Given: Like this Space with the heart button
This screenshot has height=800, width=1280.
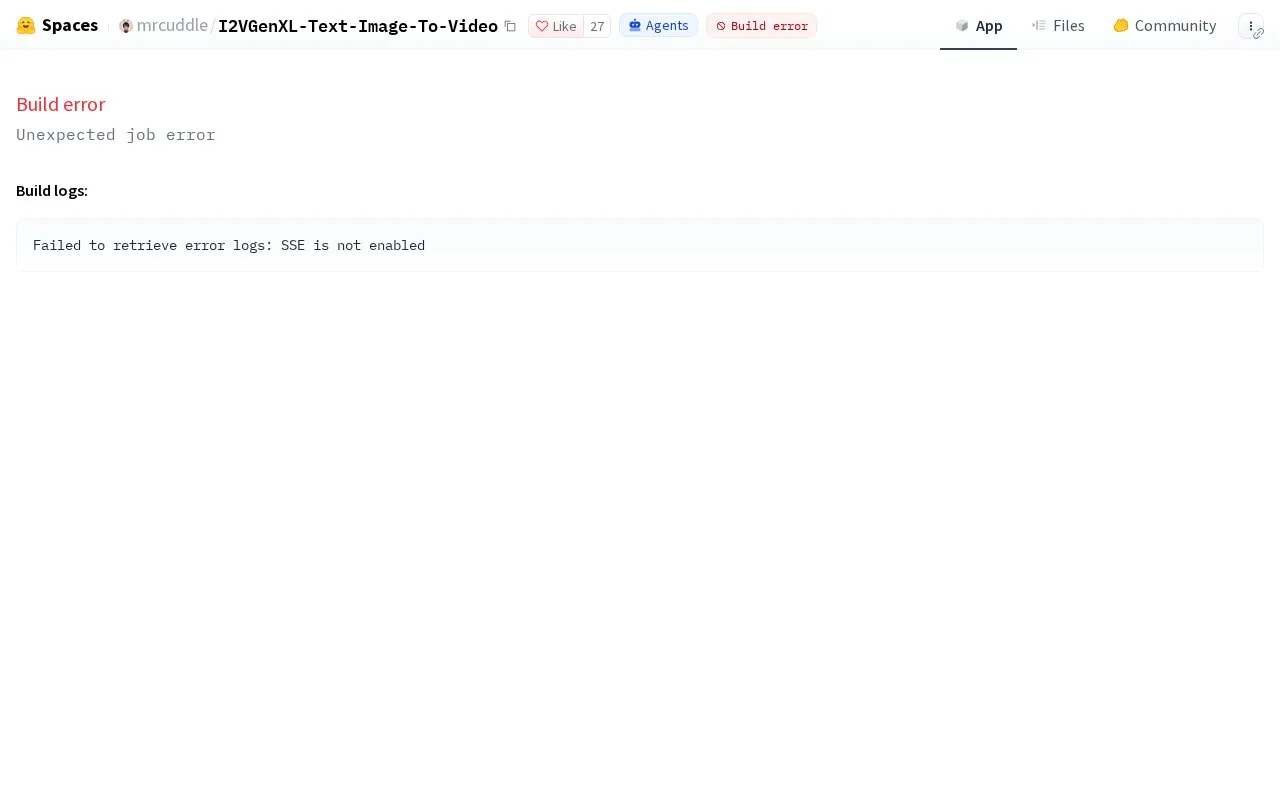Looking at the screenshot, I should tap(556, 26).
